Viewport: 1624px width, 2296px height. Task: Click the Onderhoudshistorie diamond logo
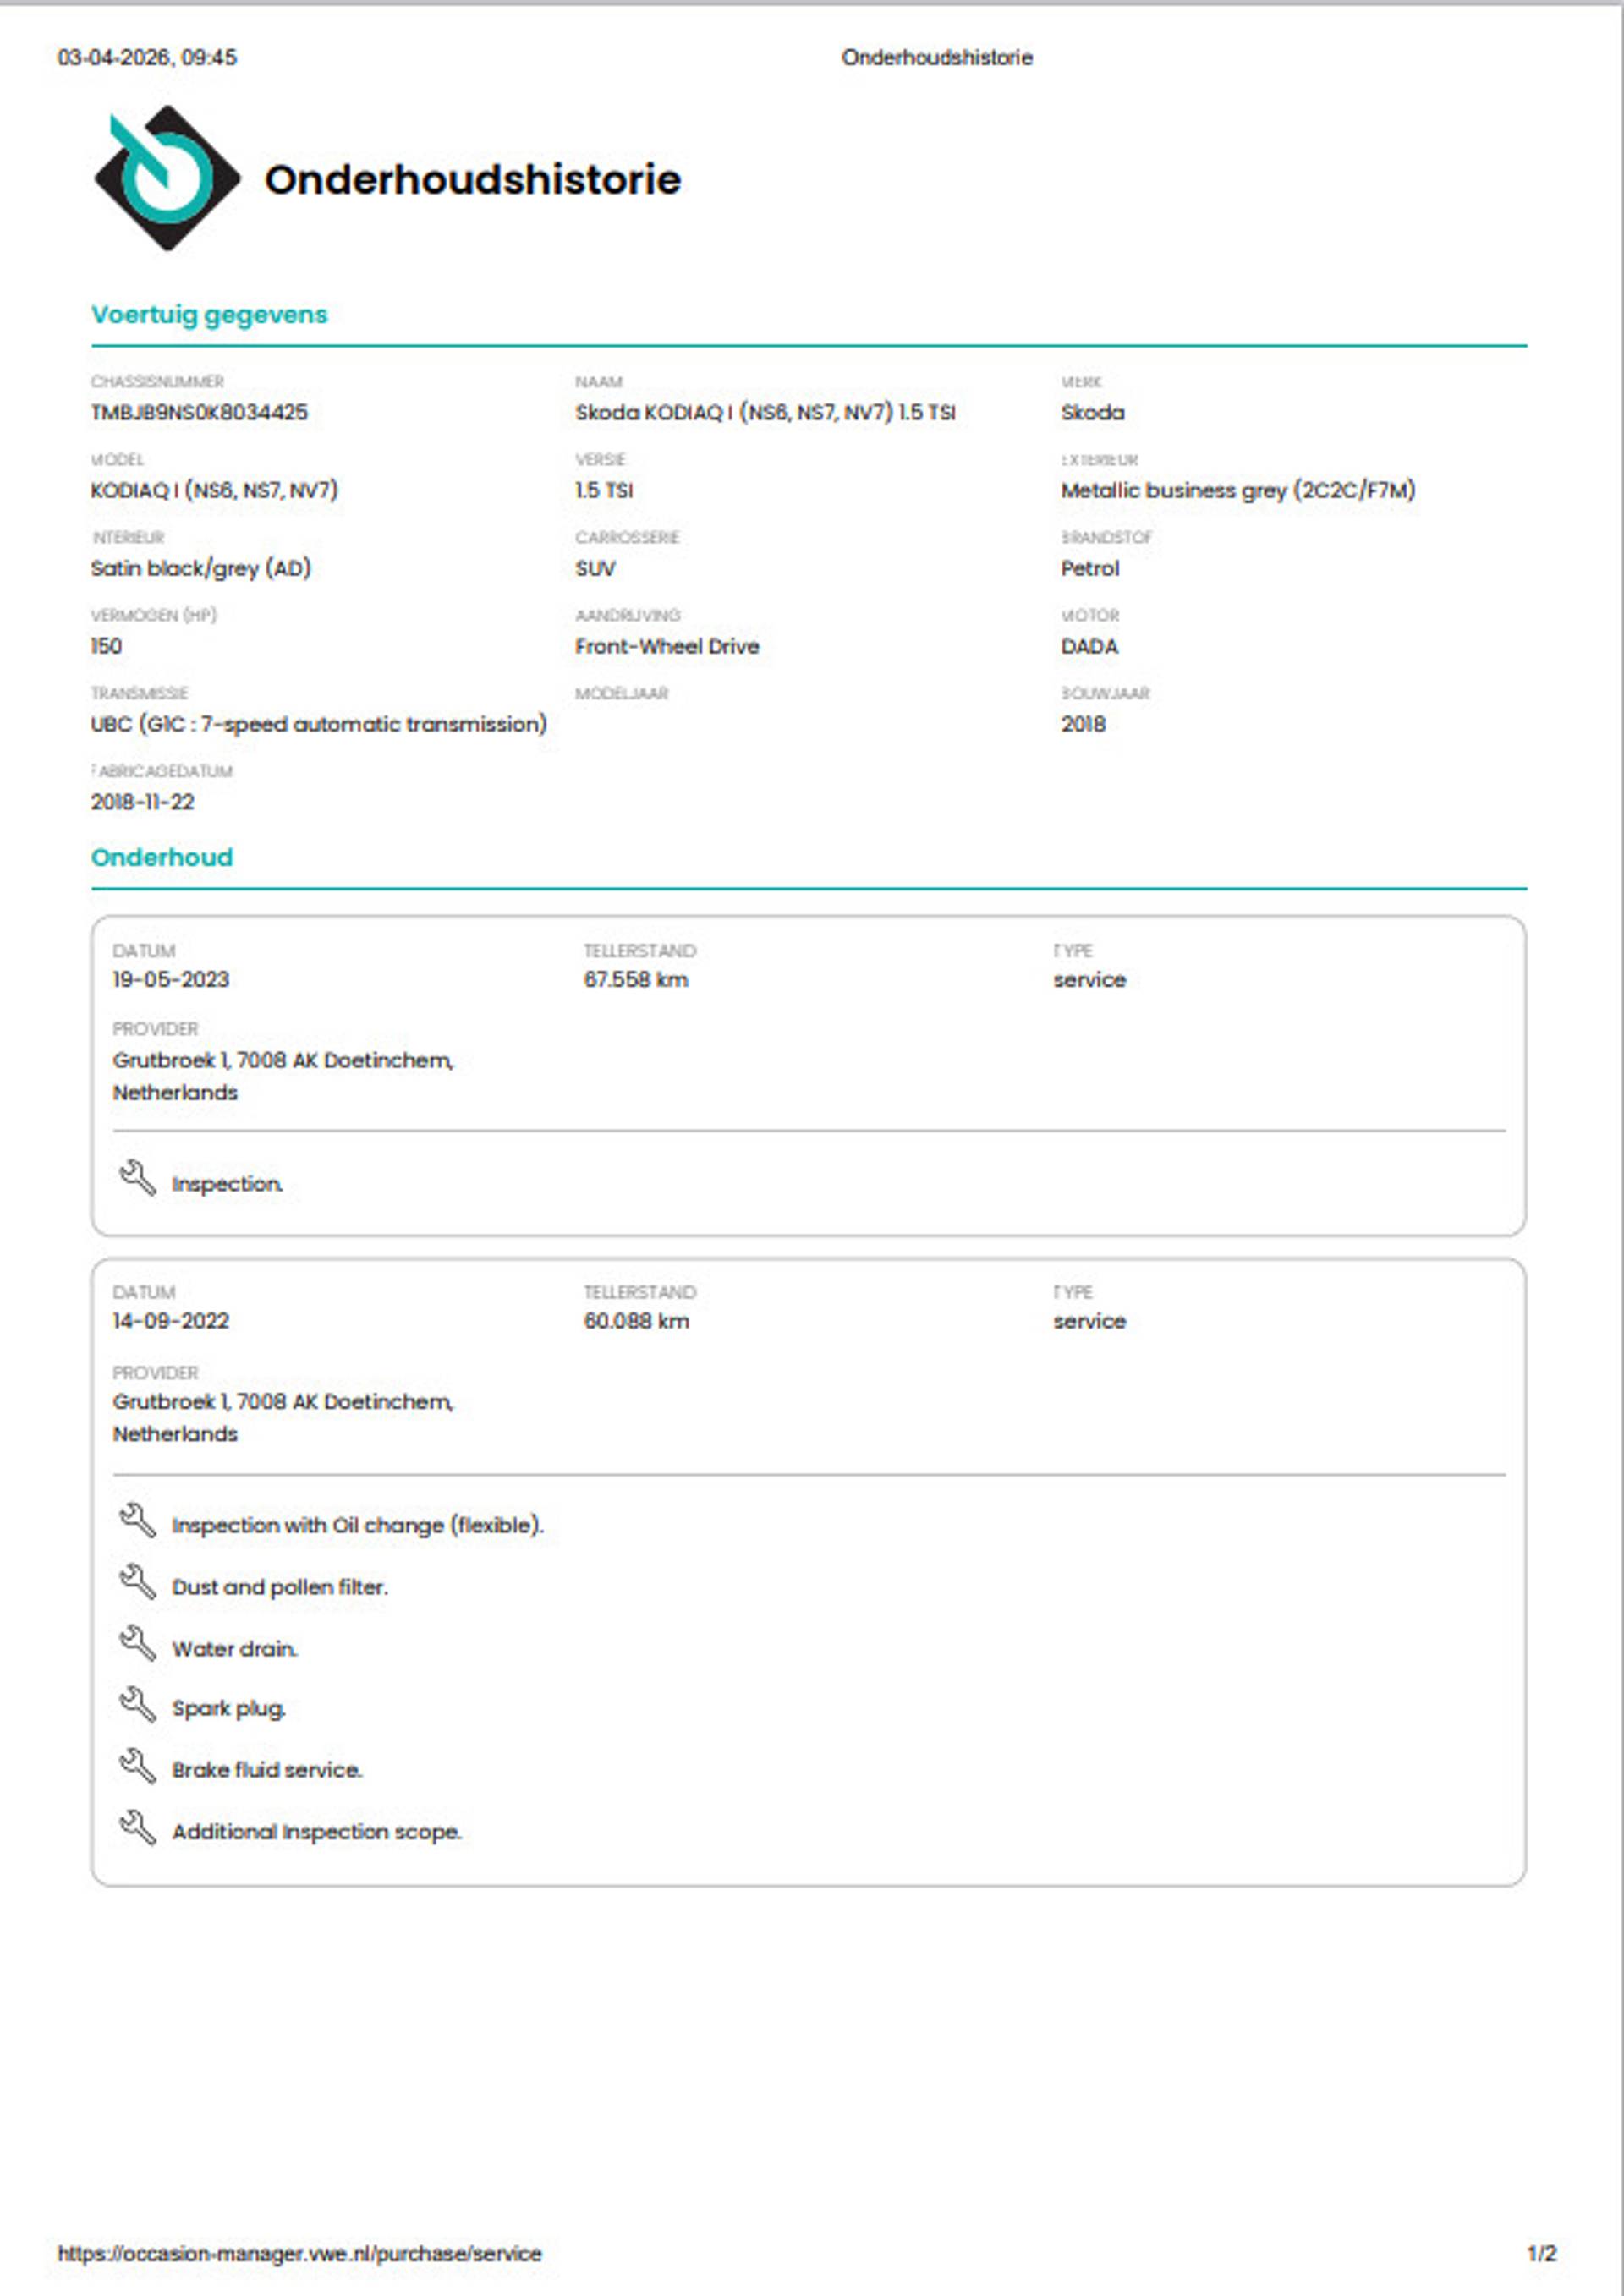click(166, 178)
